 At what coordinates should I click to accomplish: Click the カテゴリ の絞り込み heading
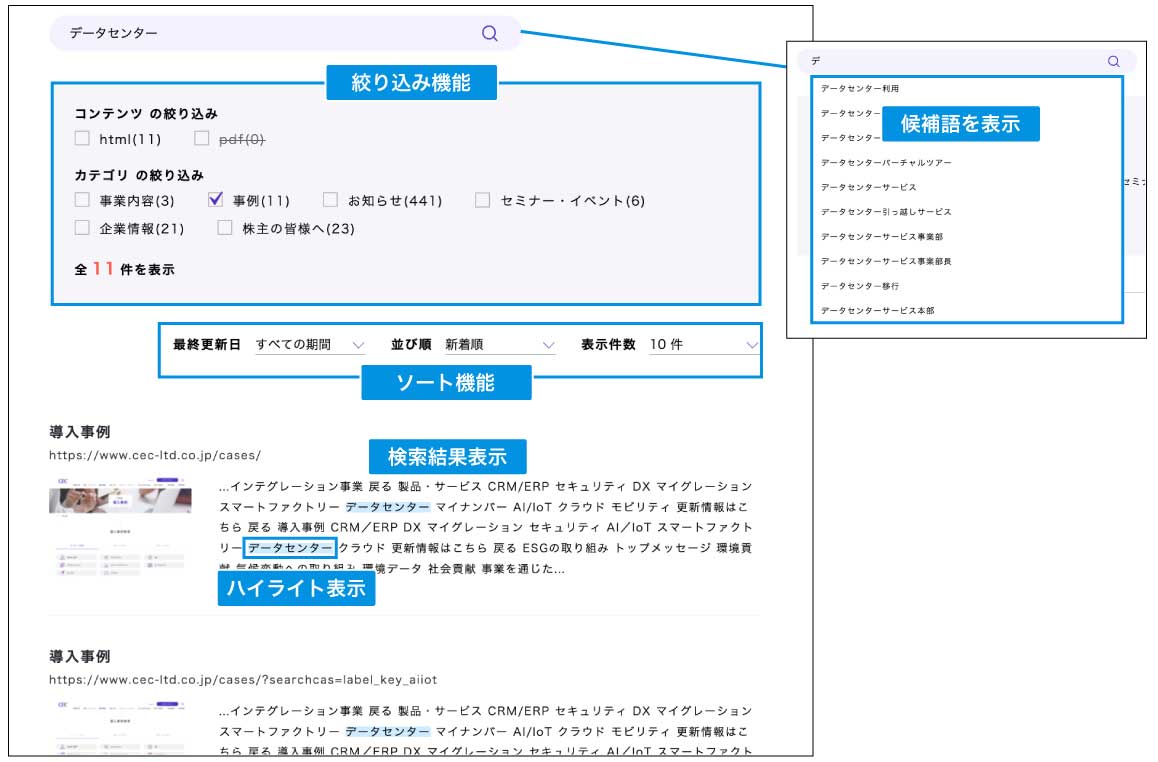[x=139, y=175]
